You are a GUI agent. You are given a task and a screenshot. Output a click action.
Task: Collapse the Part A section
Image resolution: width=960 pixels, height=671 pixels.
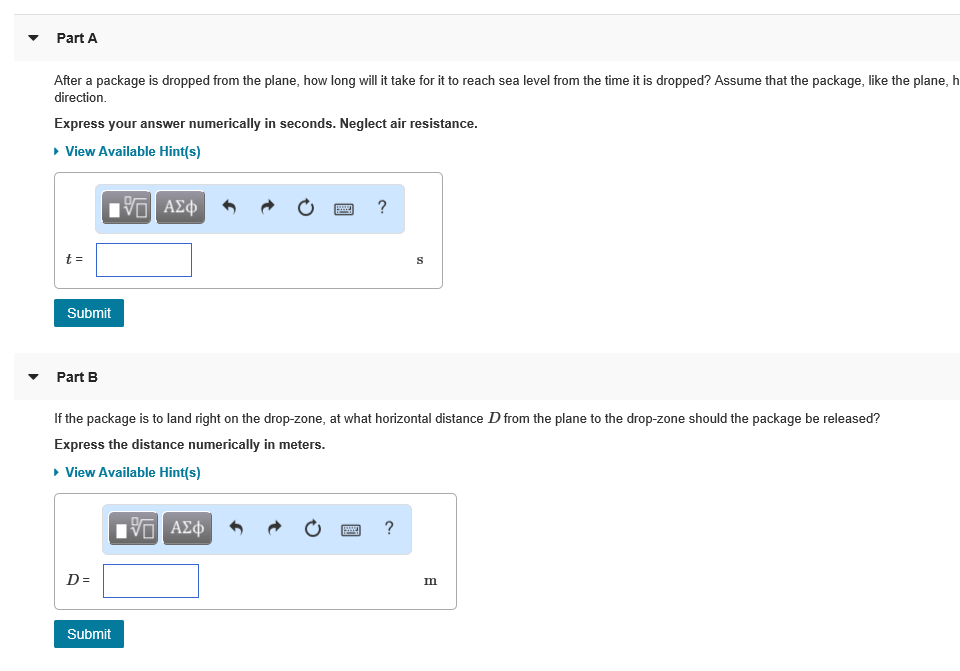pyautogui.click(x=34, y=38)
